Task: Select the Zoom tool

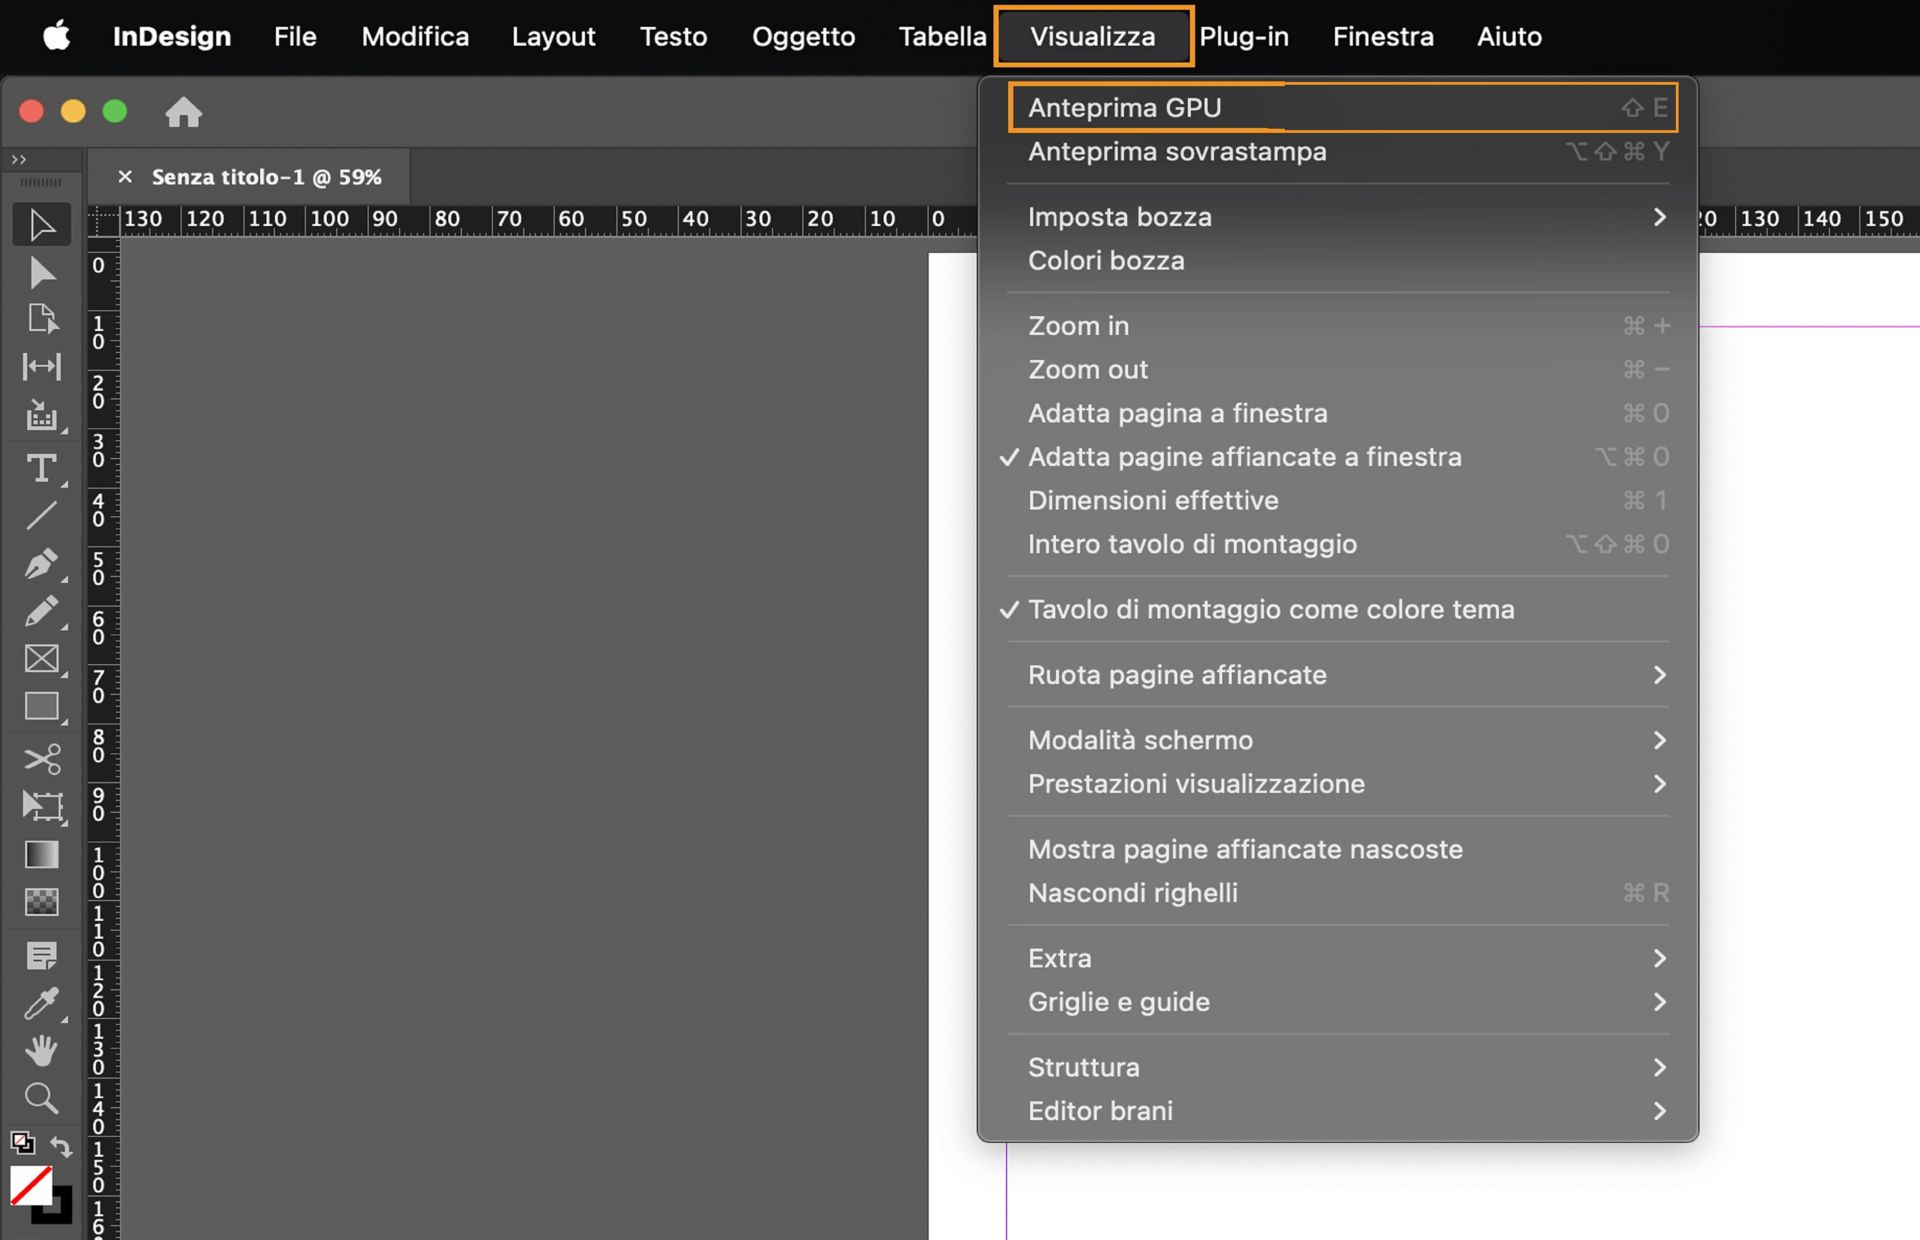Action: 41,1098
